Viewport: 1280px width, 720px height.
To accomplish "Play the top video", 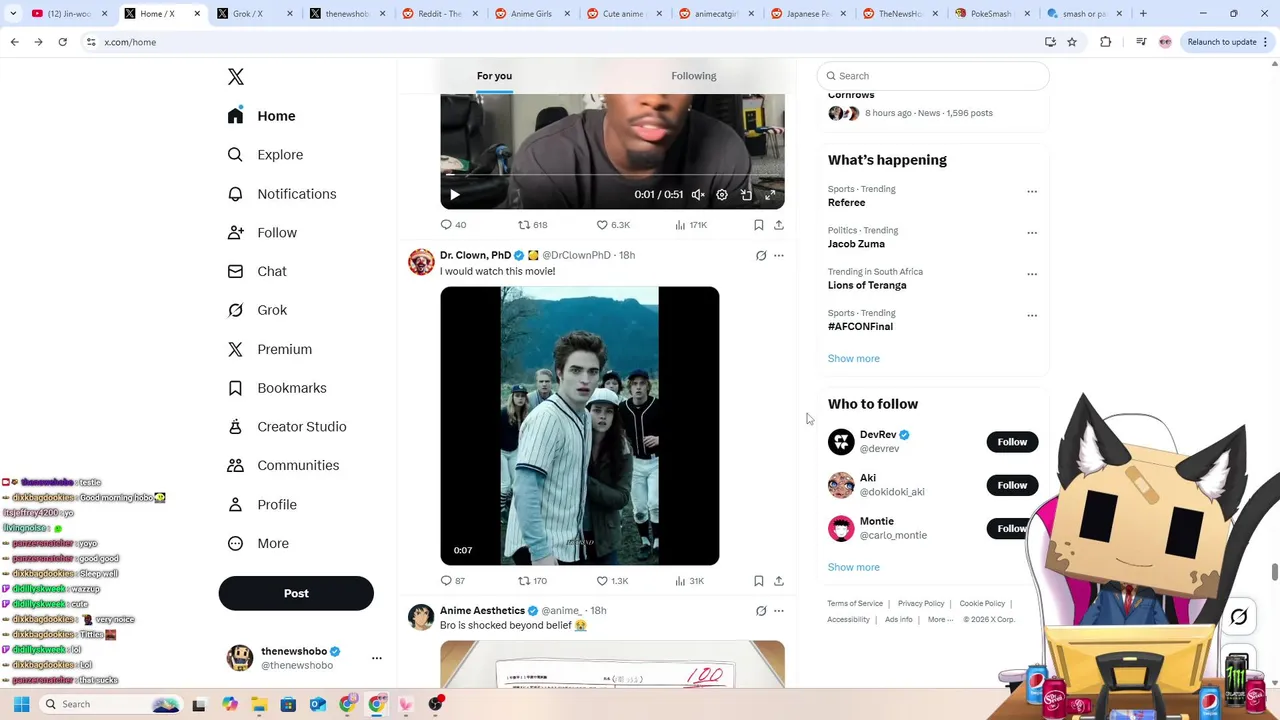I will coord(454,195).
